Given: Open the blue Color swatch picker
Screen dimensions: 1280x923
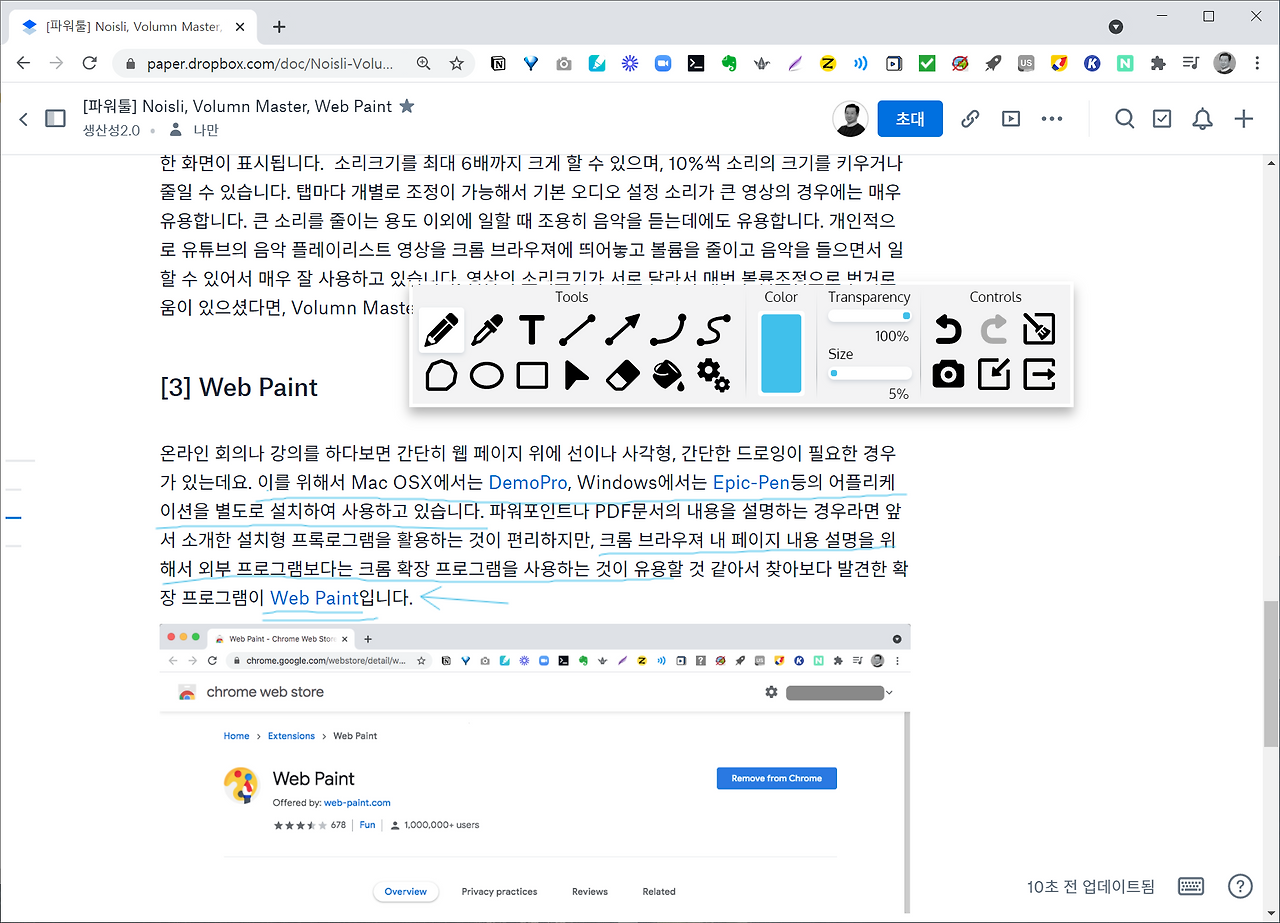Looking at the screenshot, I should [x=781, y=353].
